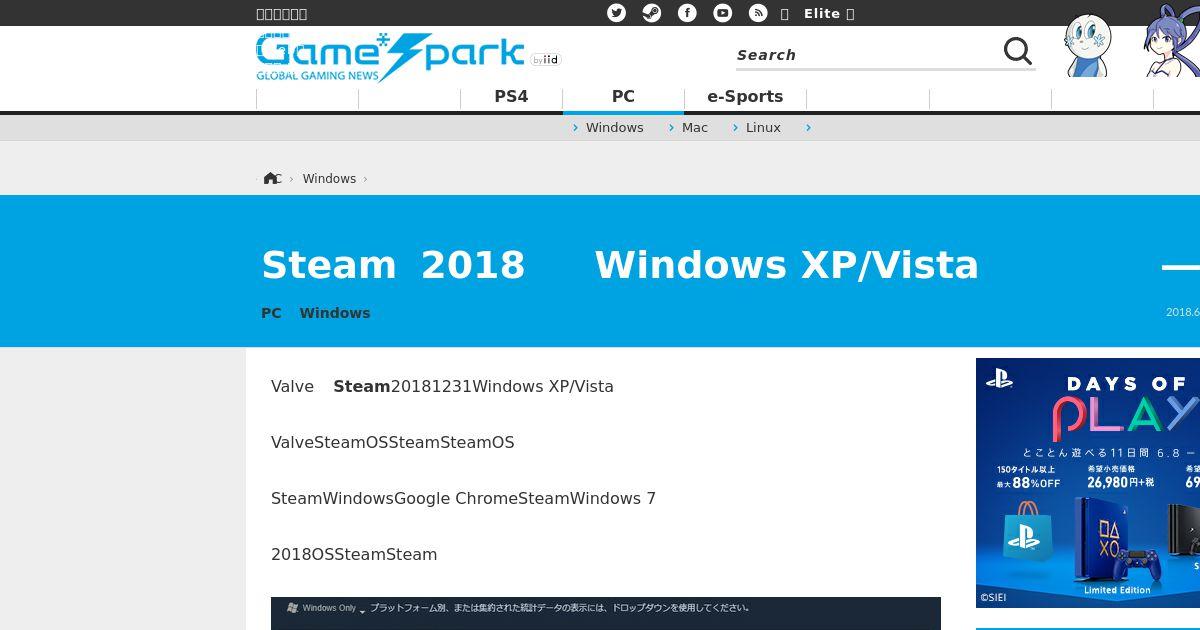
Task: Open the Steam icon link
Action: [x=651, y=13]
